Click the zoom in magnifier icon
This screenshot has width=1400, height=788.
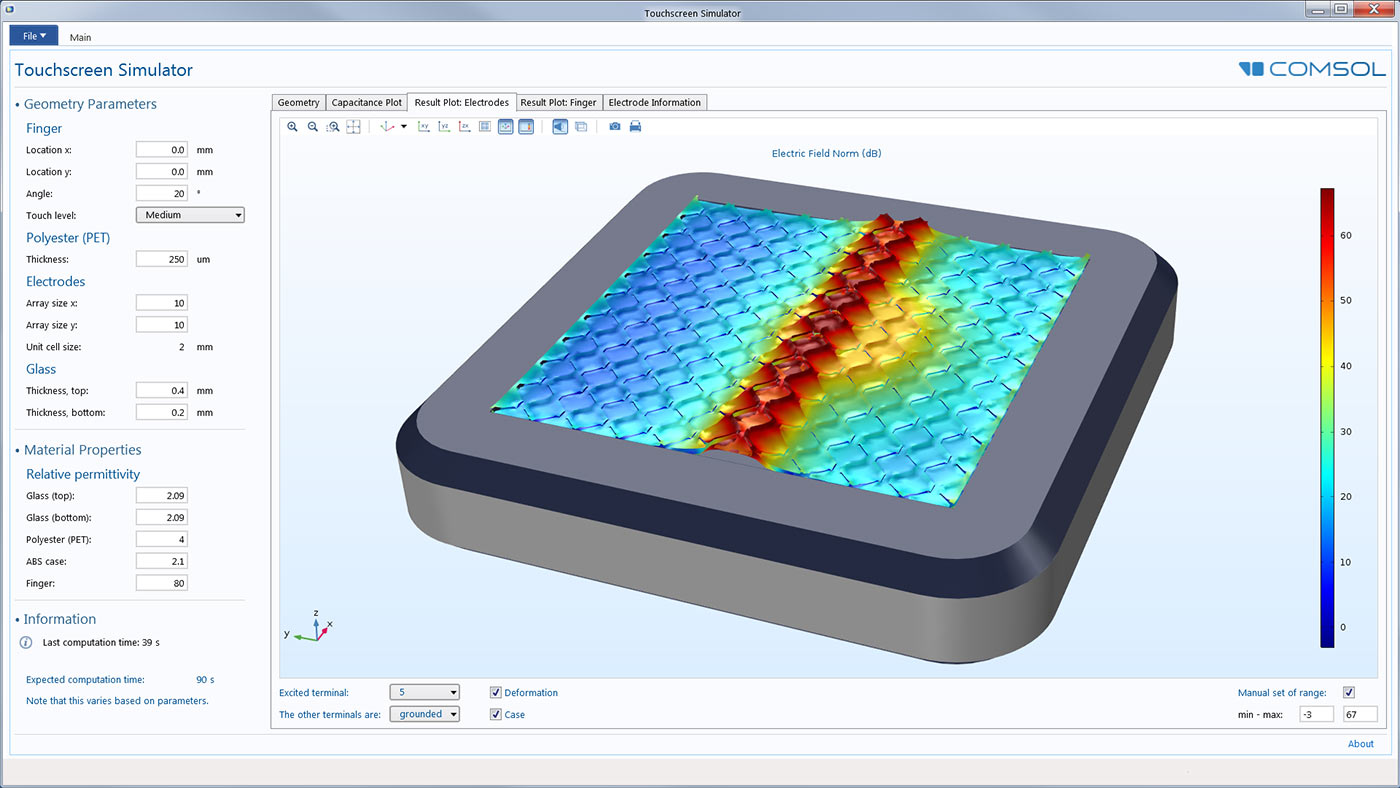[x=292, y=127]
